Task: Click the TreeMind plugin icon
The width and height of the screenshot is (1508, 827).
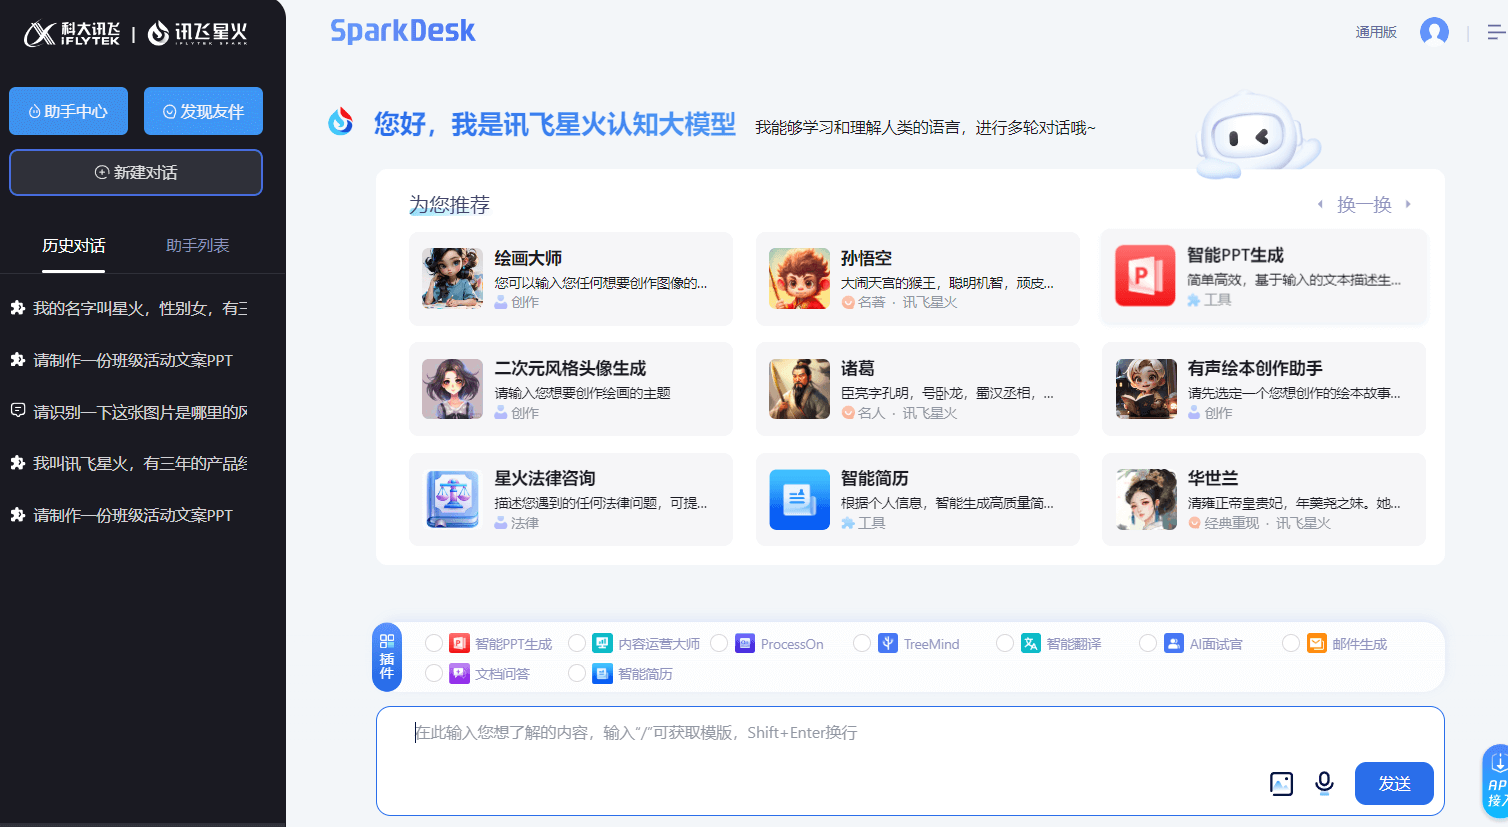Action: tap(888, 643)
